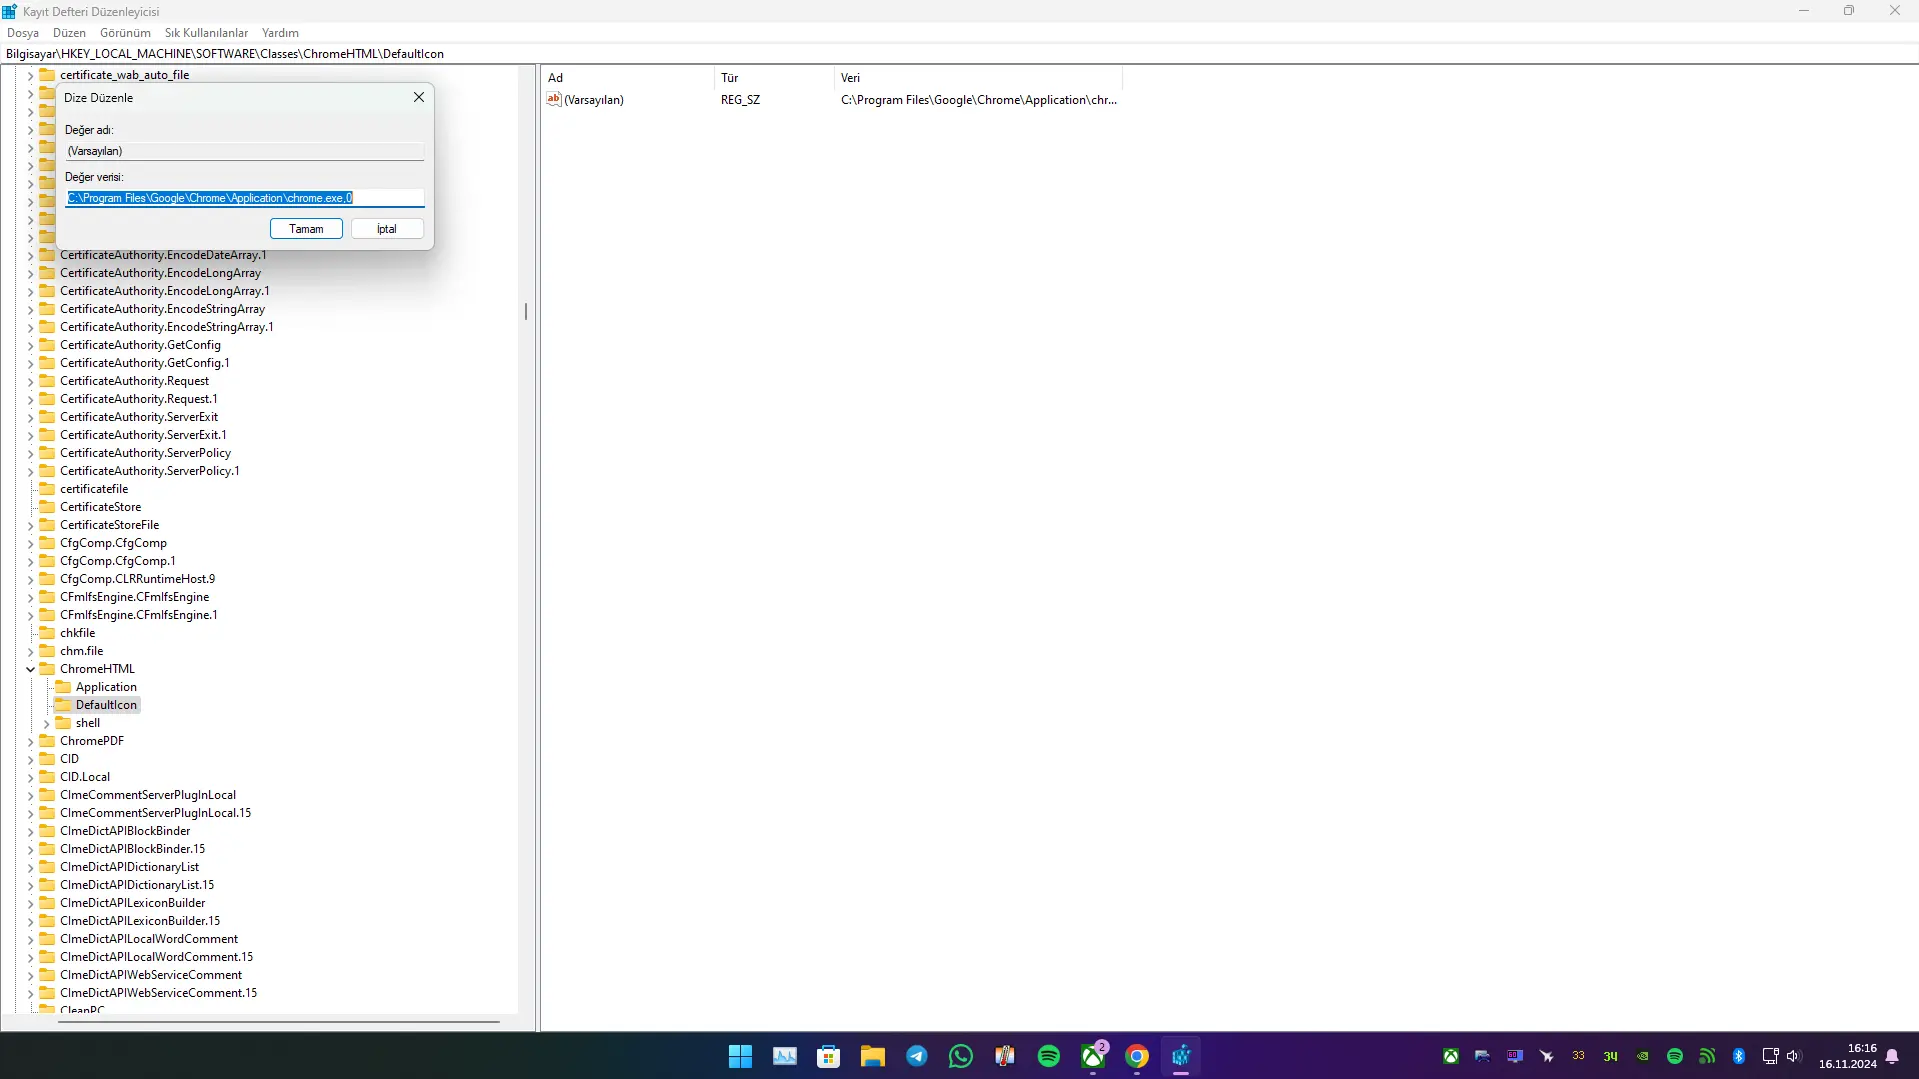Click the Chrome path data cell in value list
The image size is (1919, 1079).
[x=978, y=100]
